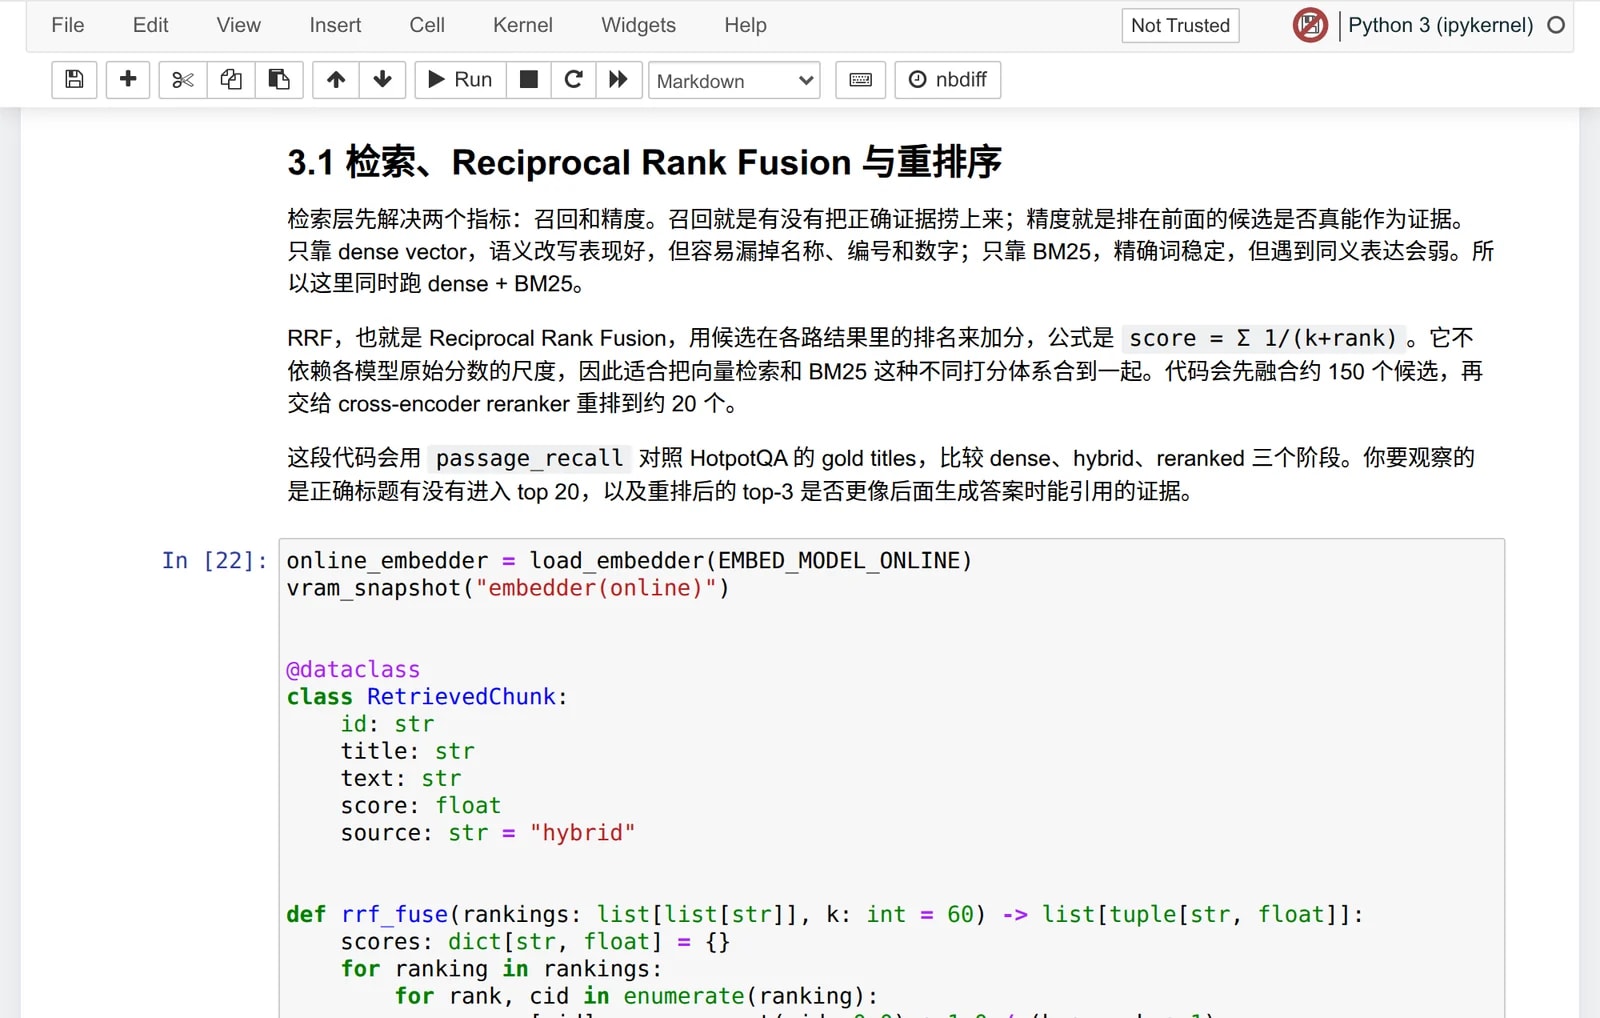Click the @dataclass decorator line

[x=353, y=669]
